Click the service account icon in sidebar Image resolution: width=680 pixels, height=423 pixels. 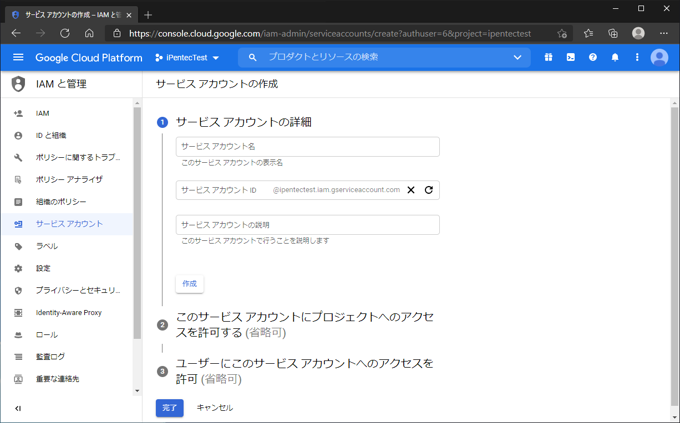pyautogui.click(x=18, y=224)
